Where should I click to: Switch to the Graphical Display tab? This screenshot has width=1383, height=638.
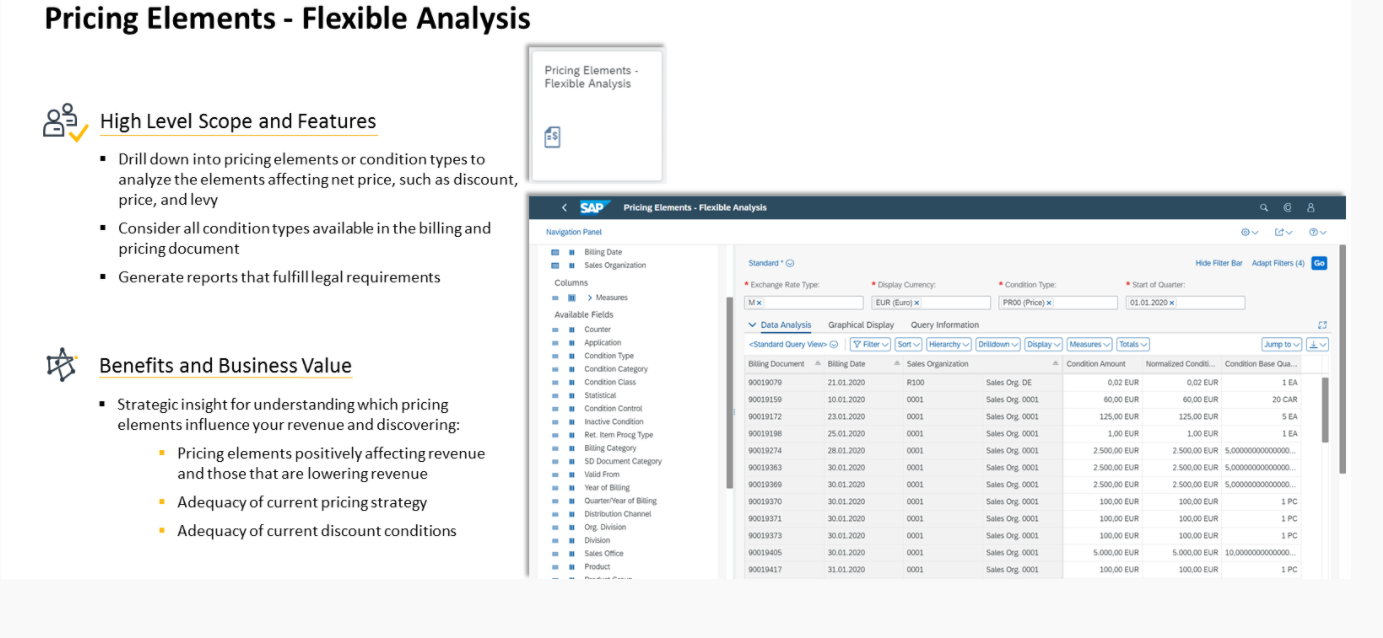click(860, 325)
